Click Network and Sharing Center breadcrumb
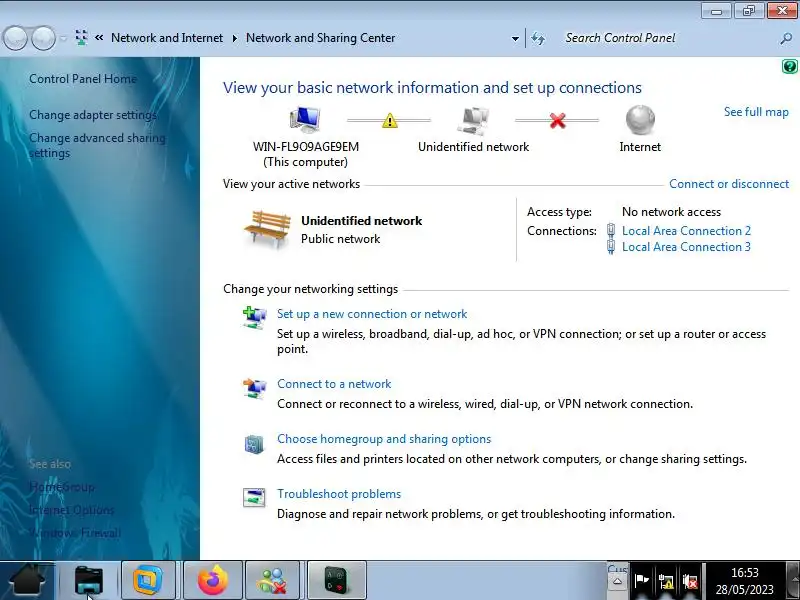The width and height of the screenshot is (800, 600). (320, 38)
